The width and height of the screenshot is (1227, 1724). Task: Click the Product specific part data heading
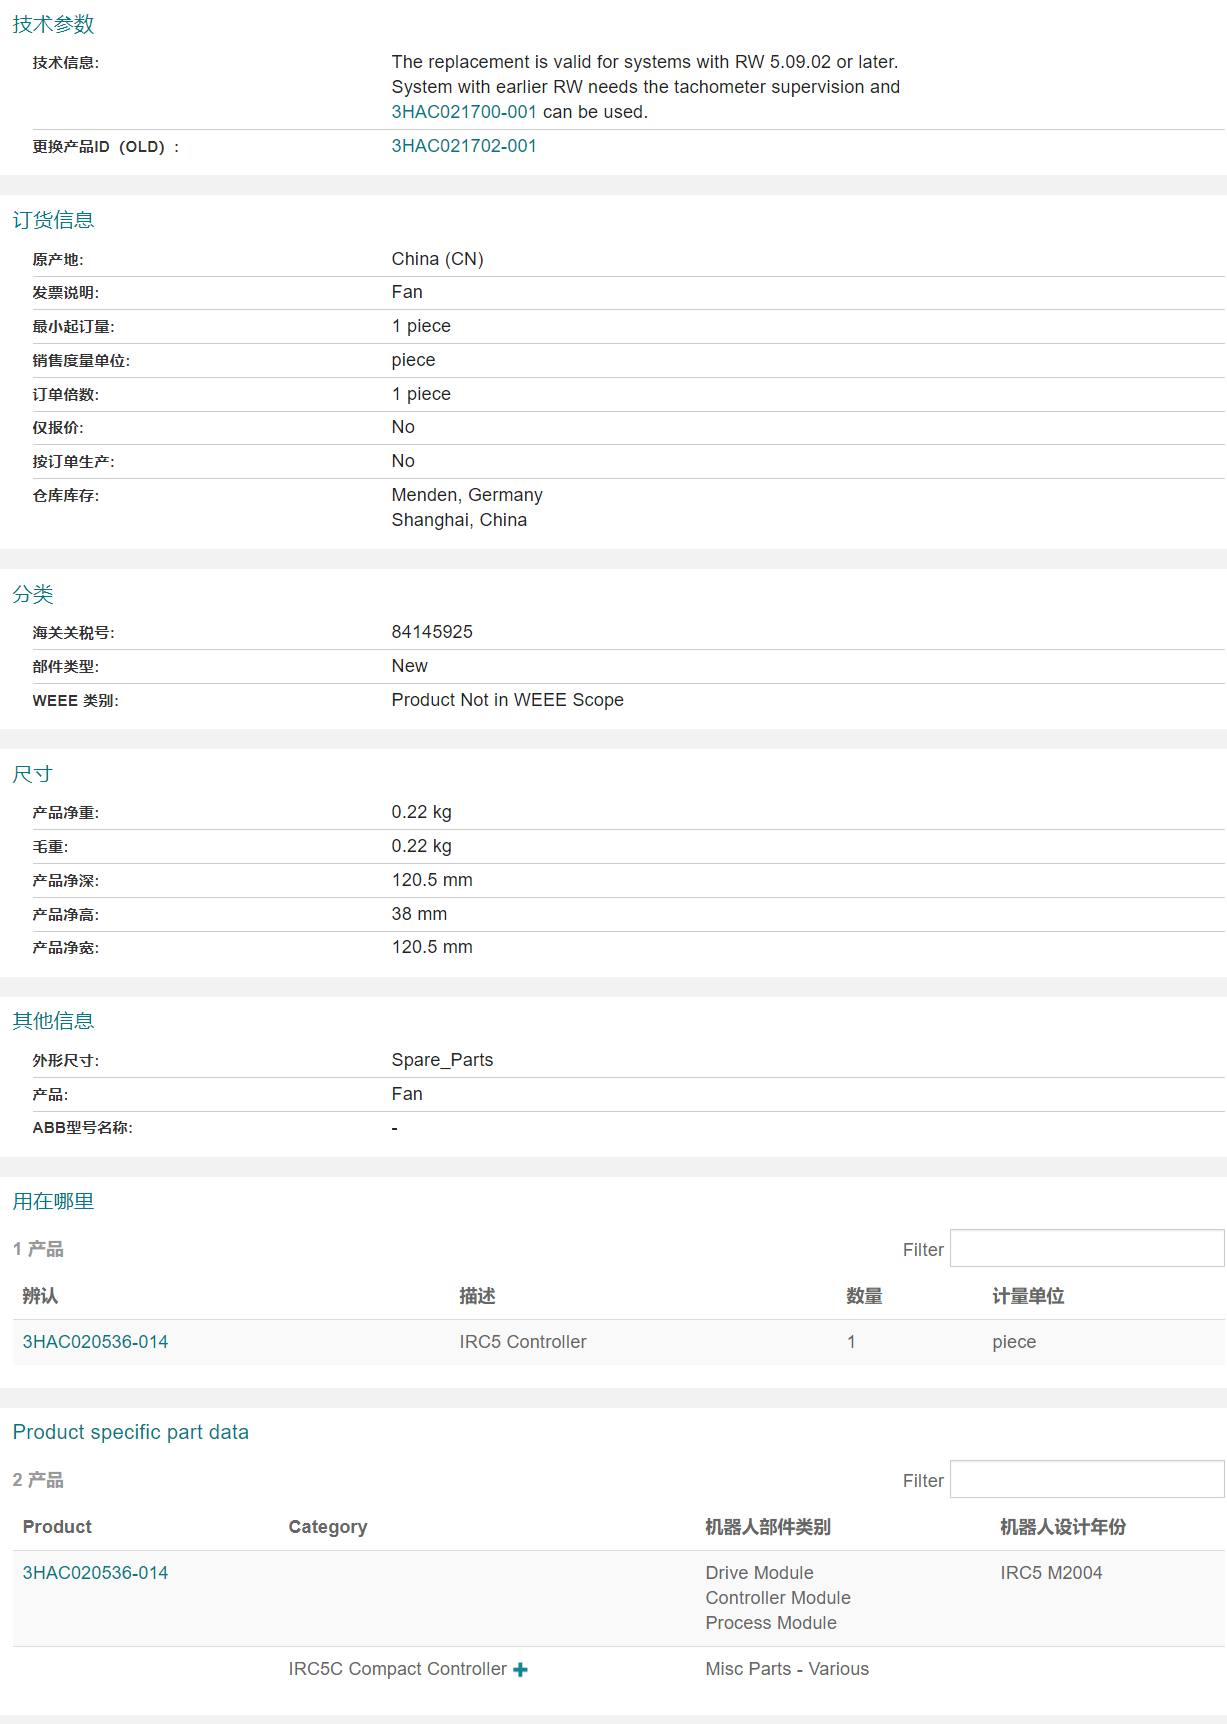pyautogui.click(x=131, y=1432)
